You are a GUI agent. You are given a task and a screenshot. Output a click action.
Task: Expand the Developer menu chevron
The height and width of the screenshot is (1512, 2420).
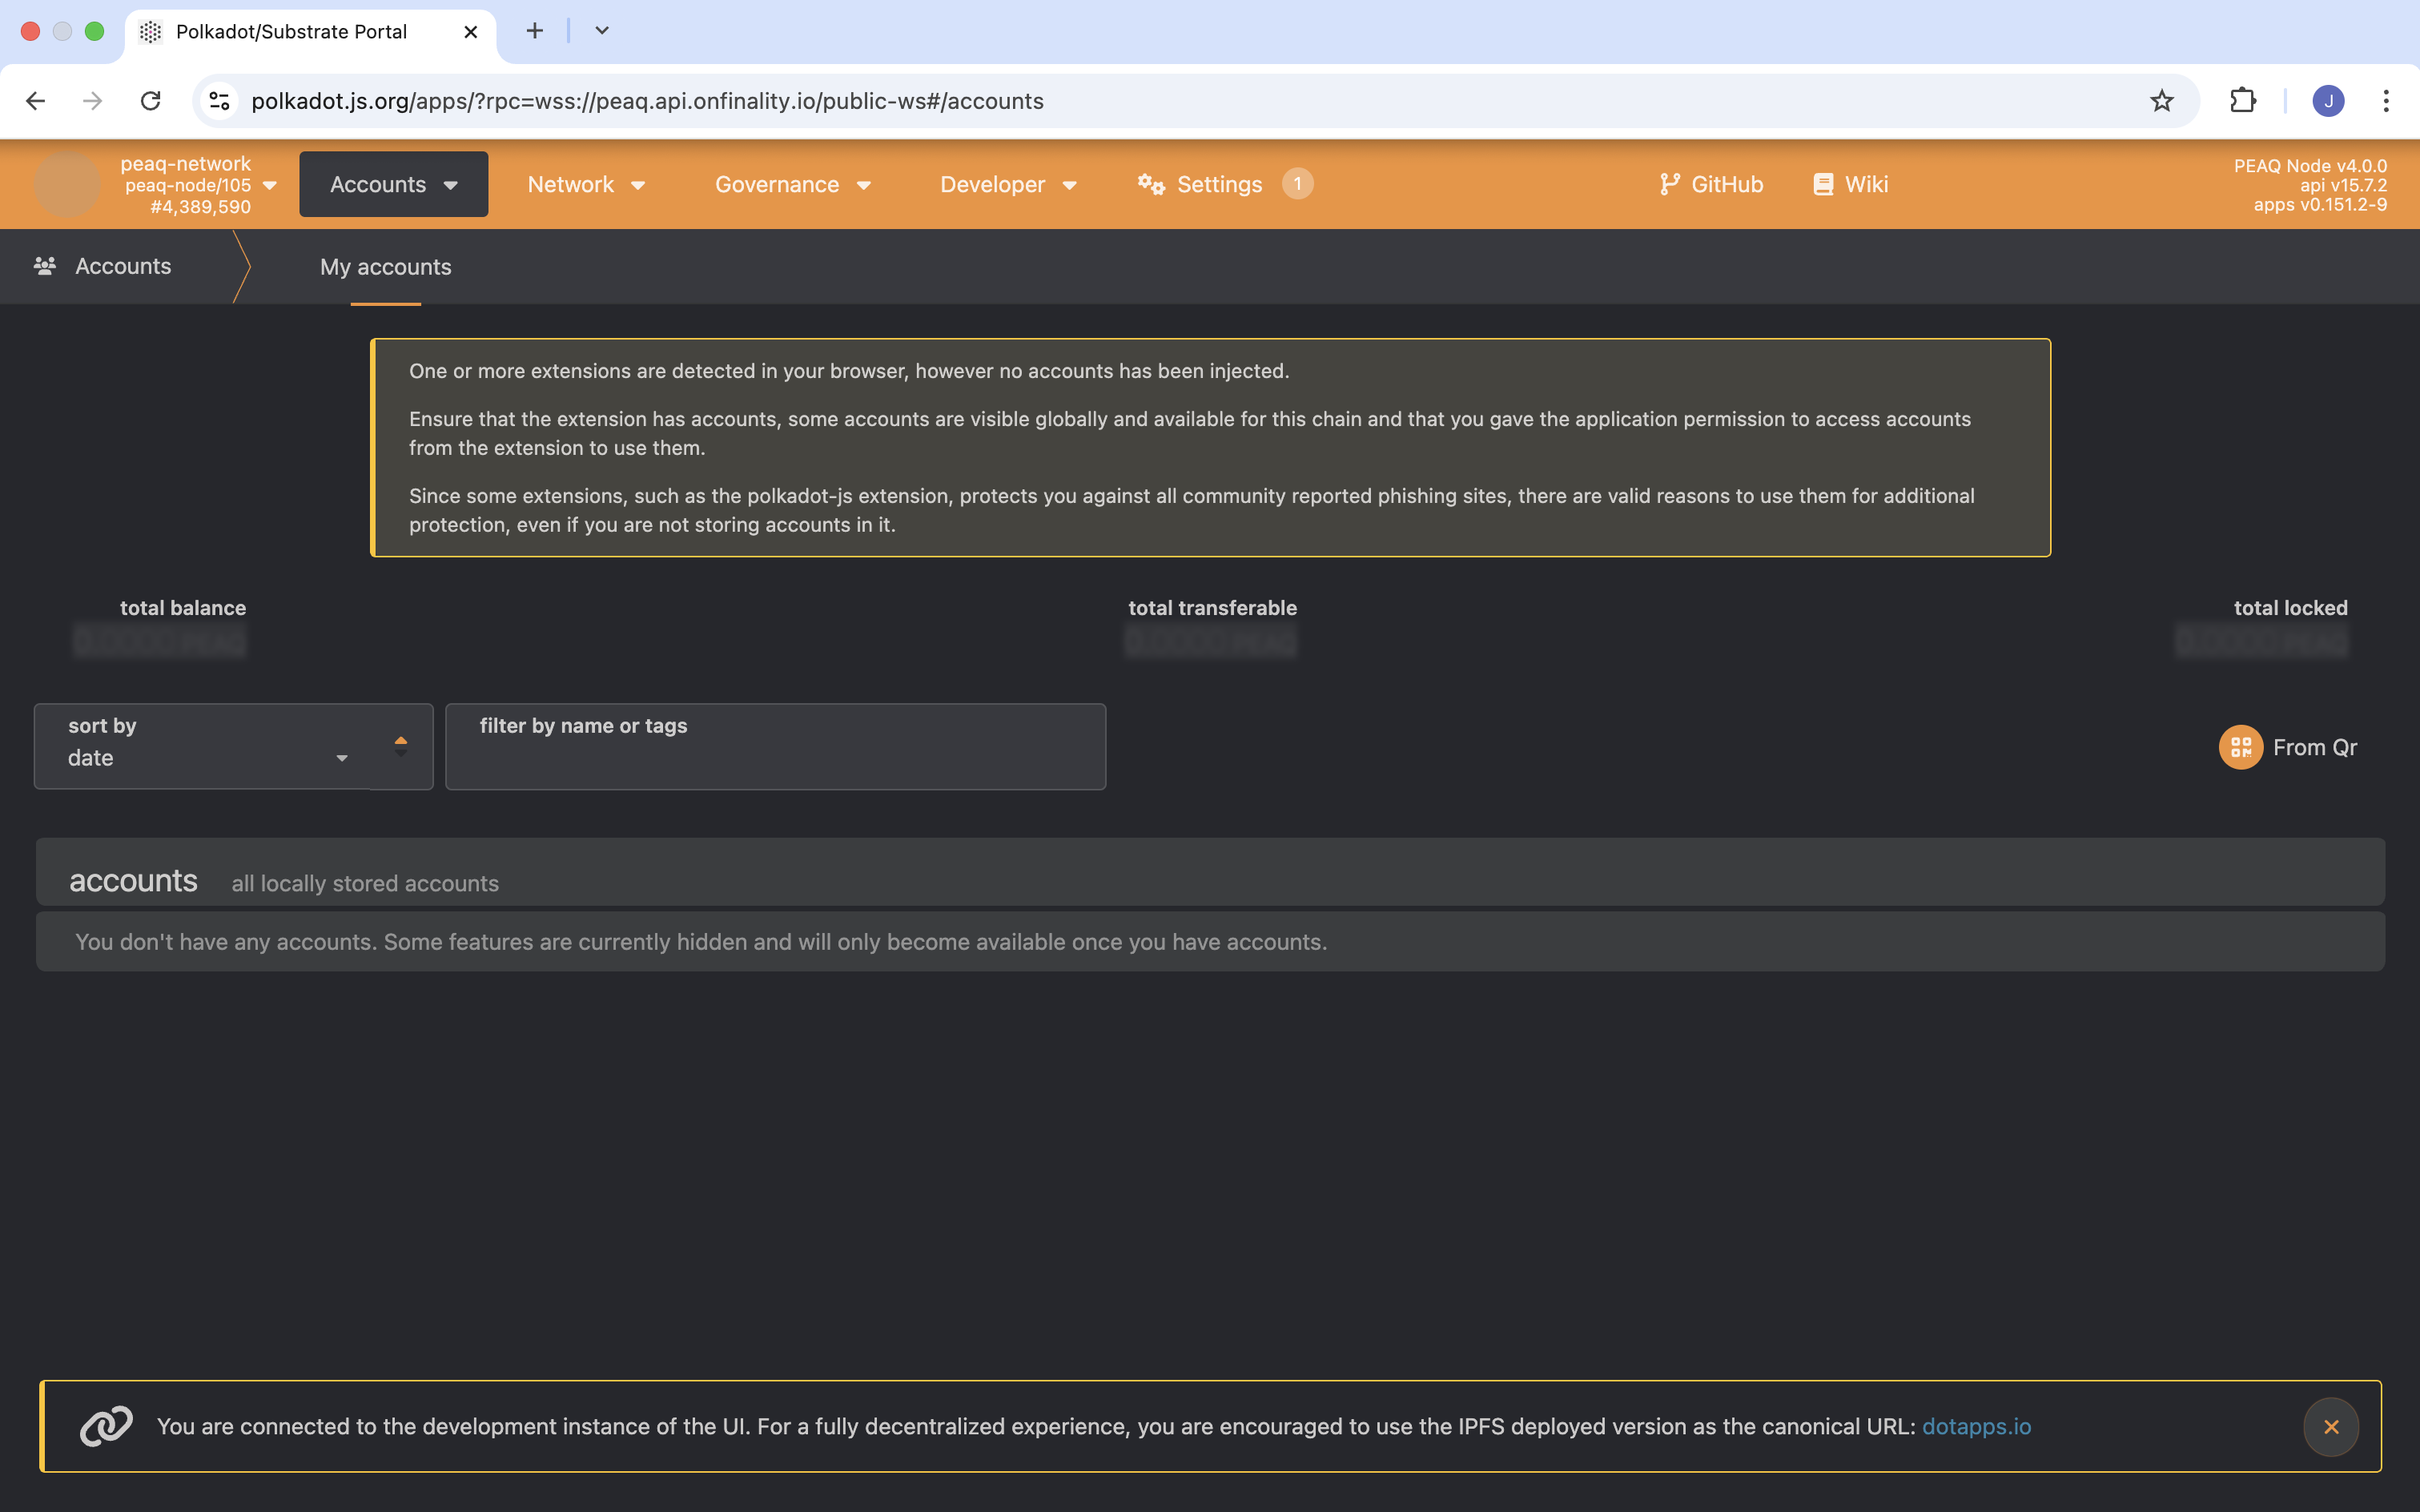pyautogui.click(x=1071, y=184)
